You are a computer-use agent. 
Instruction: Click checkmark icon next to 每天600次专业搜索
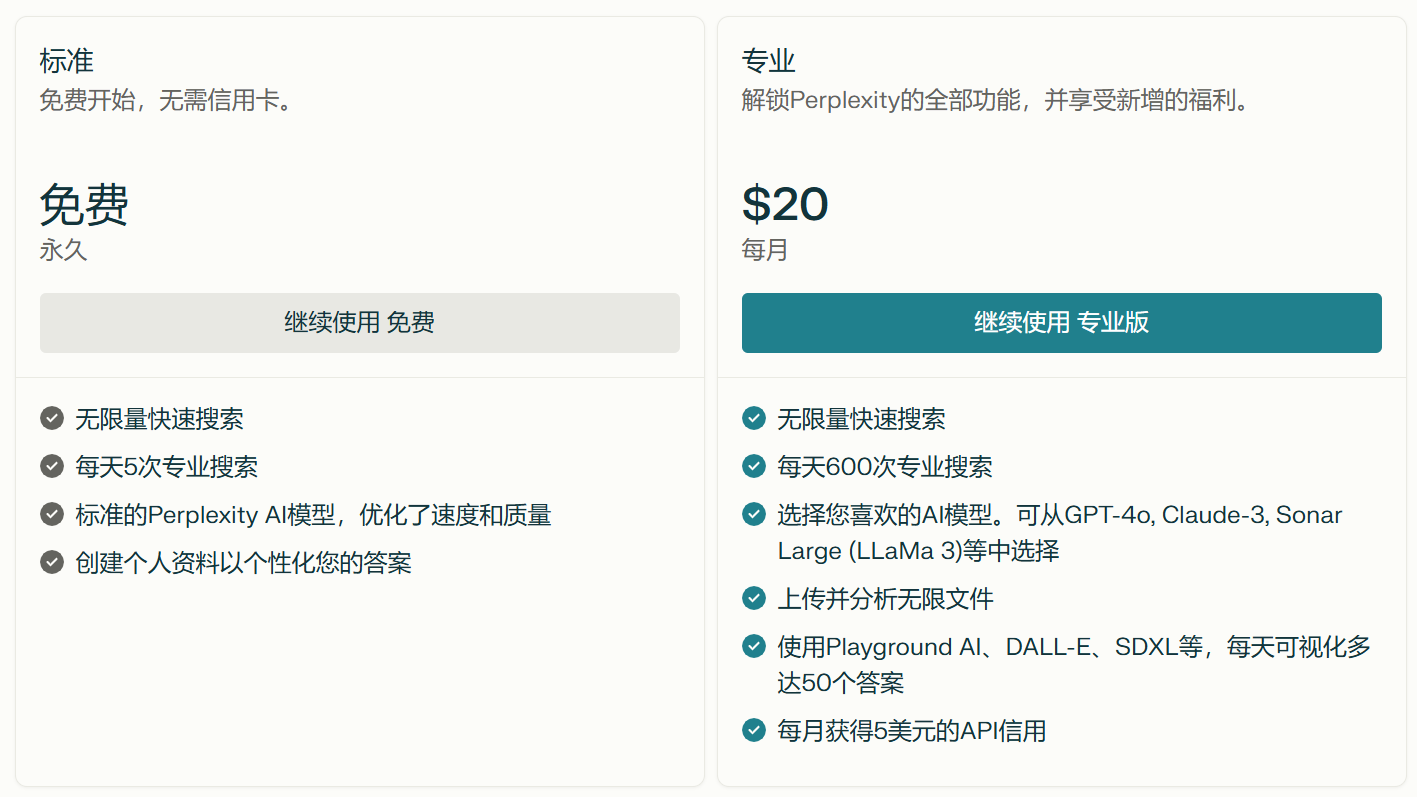[754, 466]
